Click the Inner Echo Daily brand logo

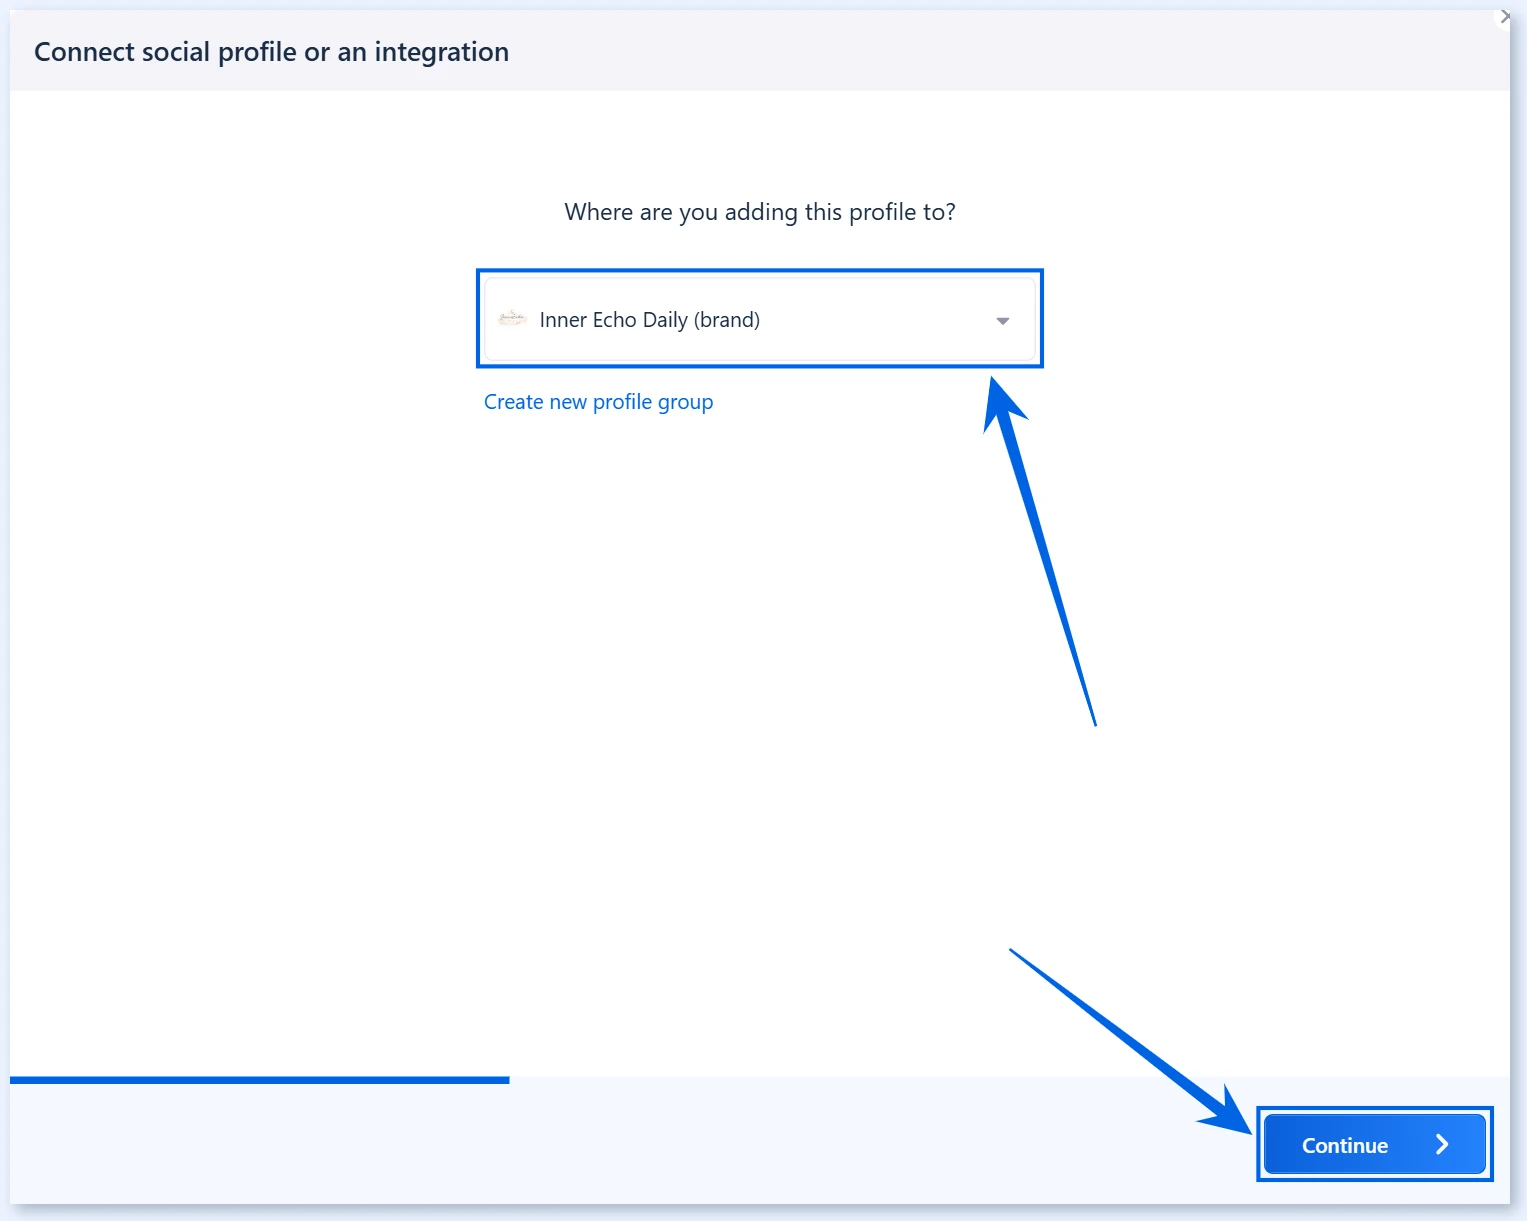512,319
